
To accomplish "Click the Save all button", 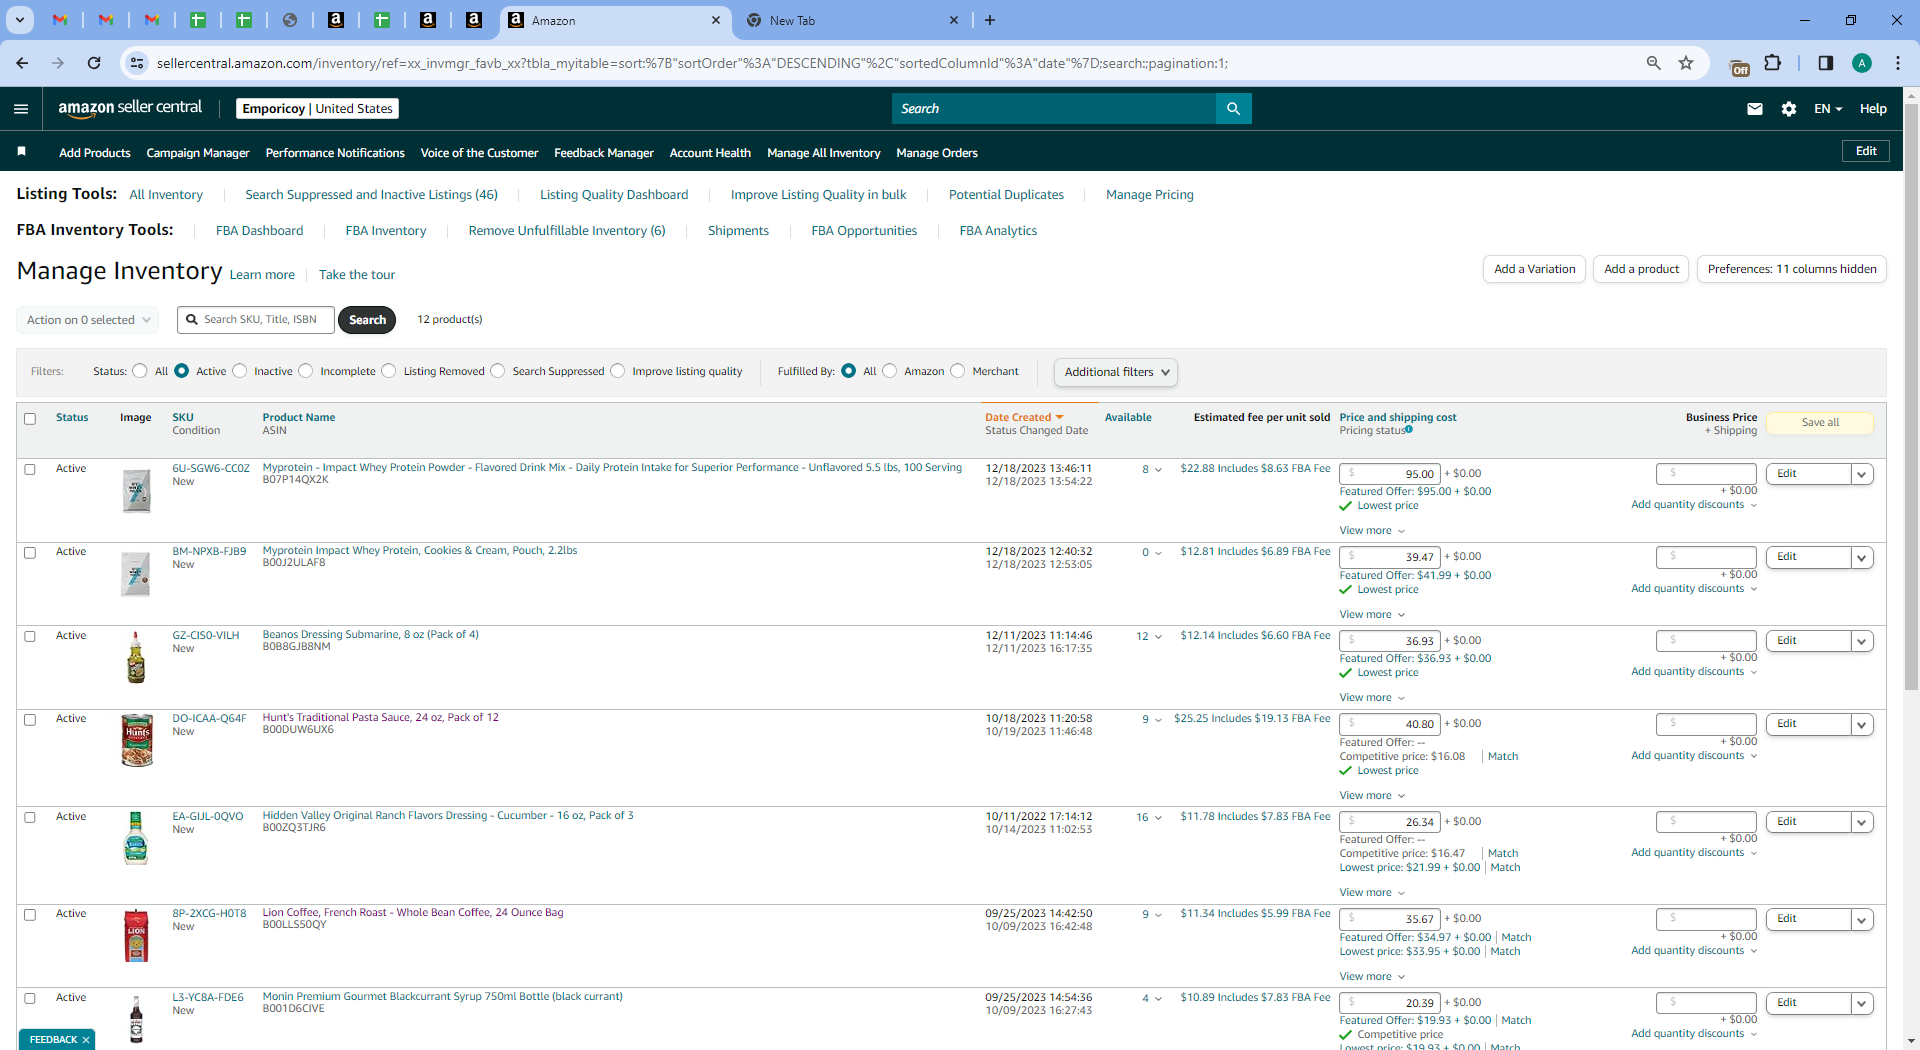I will pos(1820,423).
